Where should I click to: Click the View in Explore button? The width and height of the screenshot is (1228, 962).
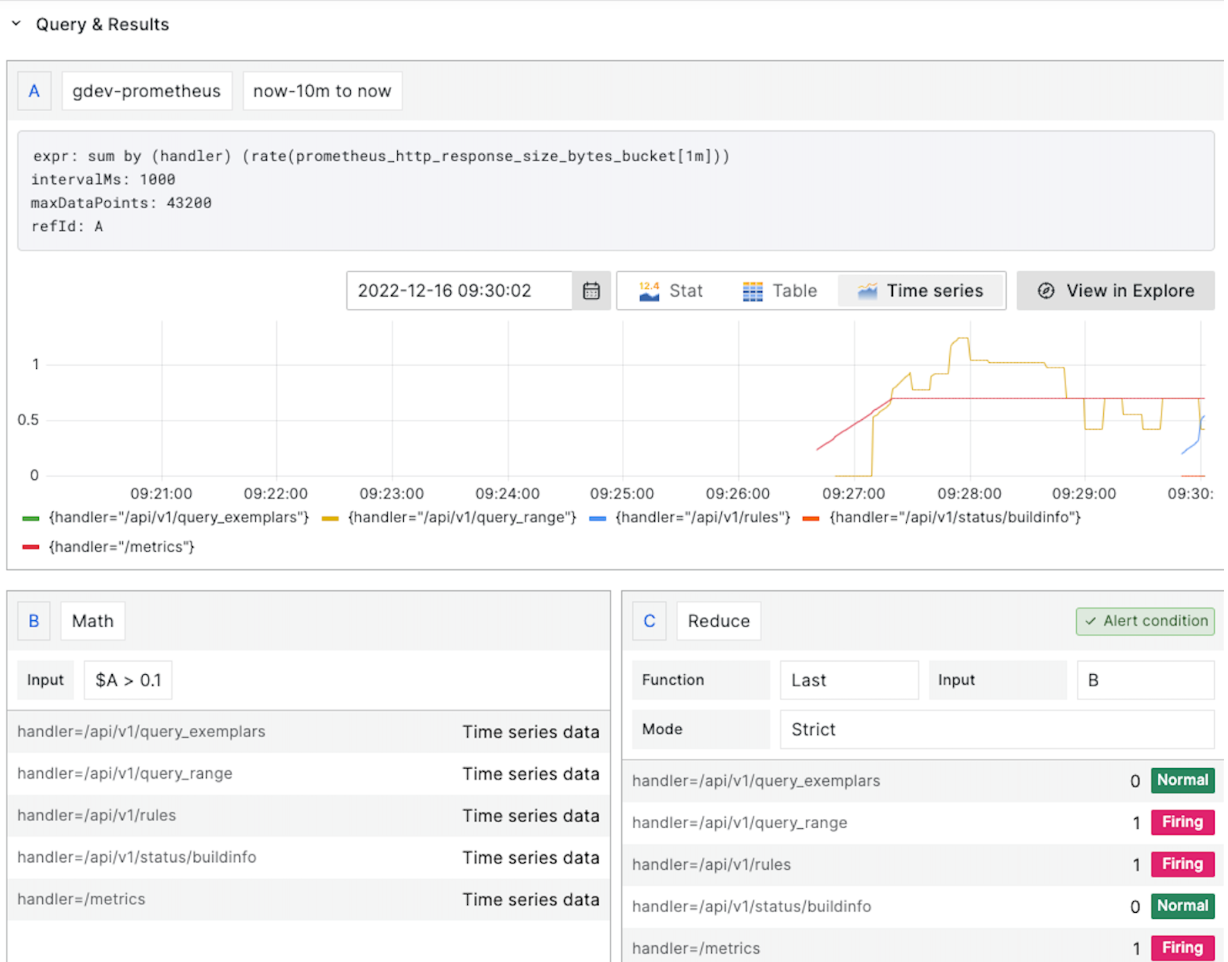(x=1114, y=291)
